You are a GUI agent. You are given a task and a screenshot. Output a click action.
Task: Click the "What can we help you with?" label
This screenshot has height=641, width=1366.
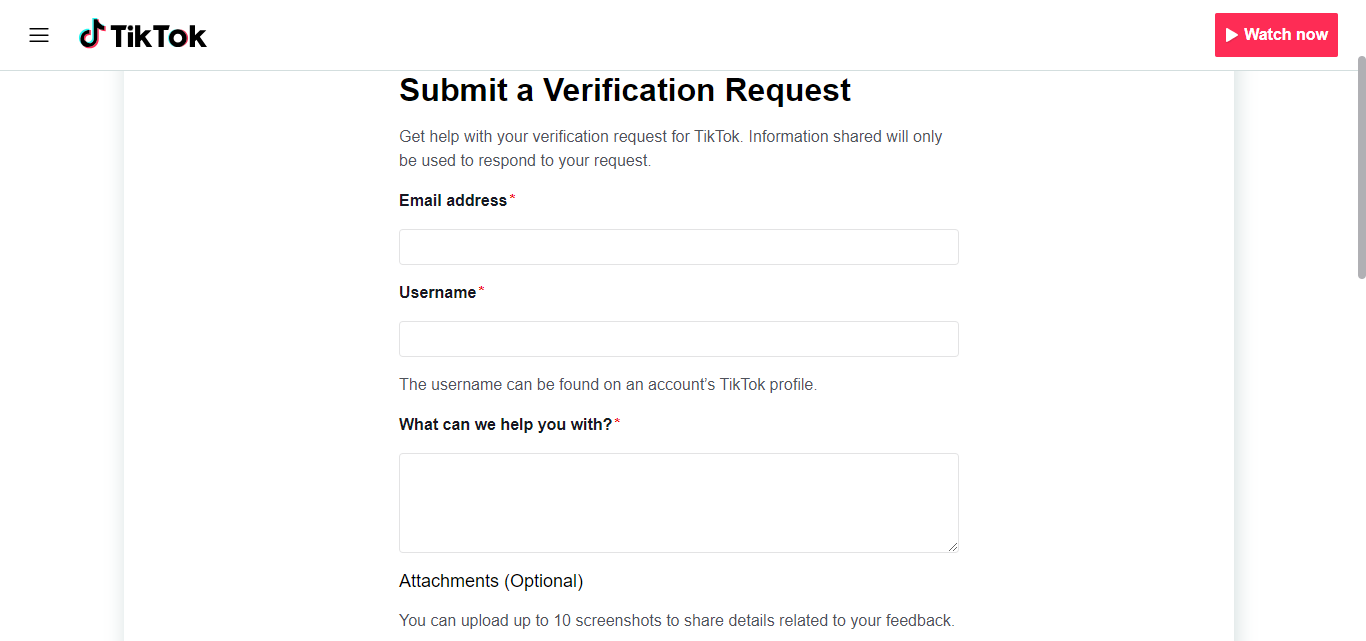(x=505, y=424)
